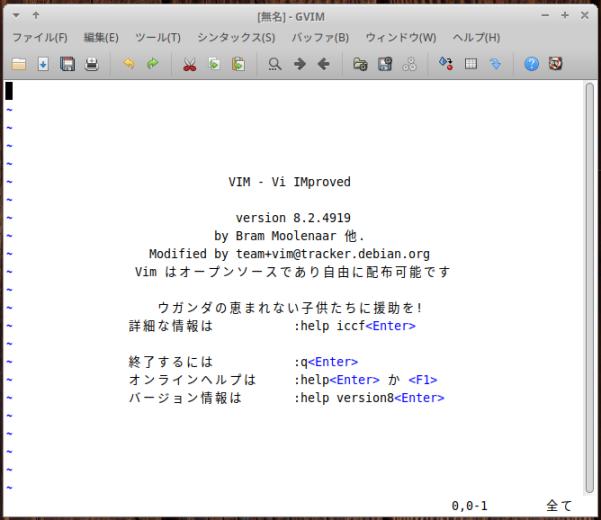Click the Redo arrow icon

pos(153,63)
